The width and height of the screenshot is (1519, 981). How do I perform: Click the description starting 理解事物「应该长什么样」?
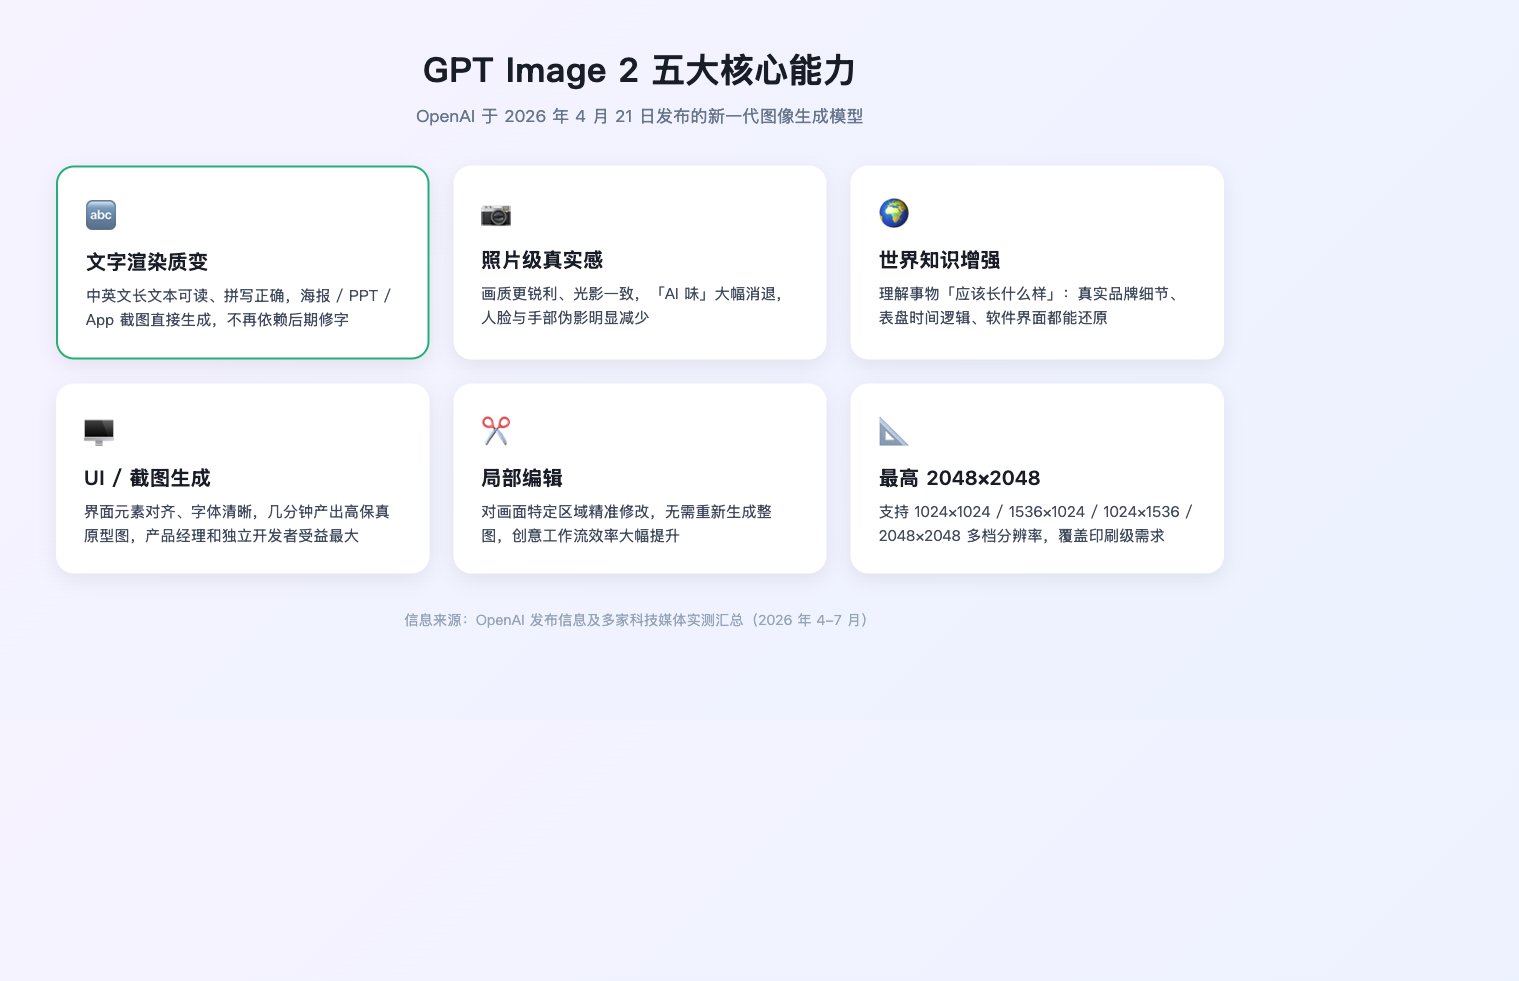pyautogui.click(x=1031, y=306)
